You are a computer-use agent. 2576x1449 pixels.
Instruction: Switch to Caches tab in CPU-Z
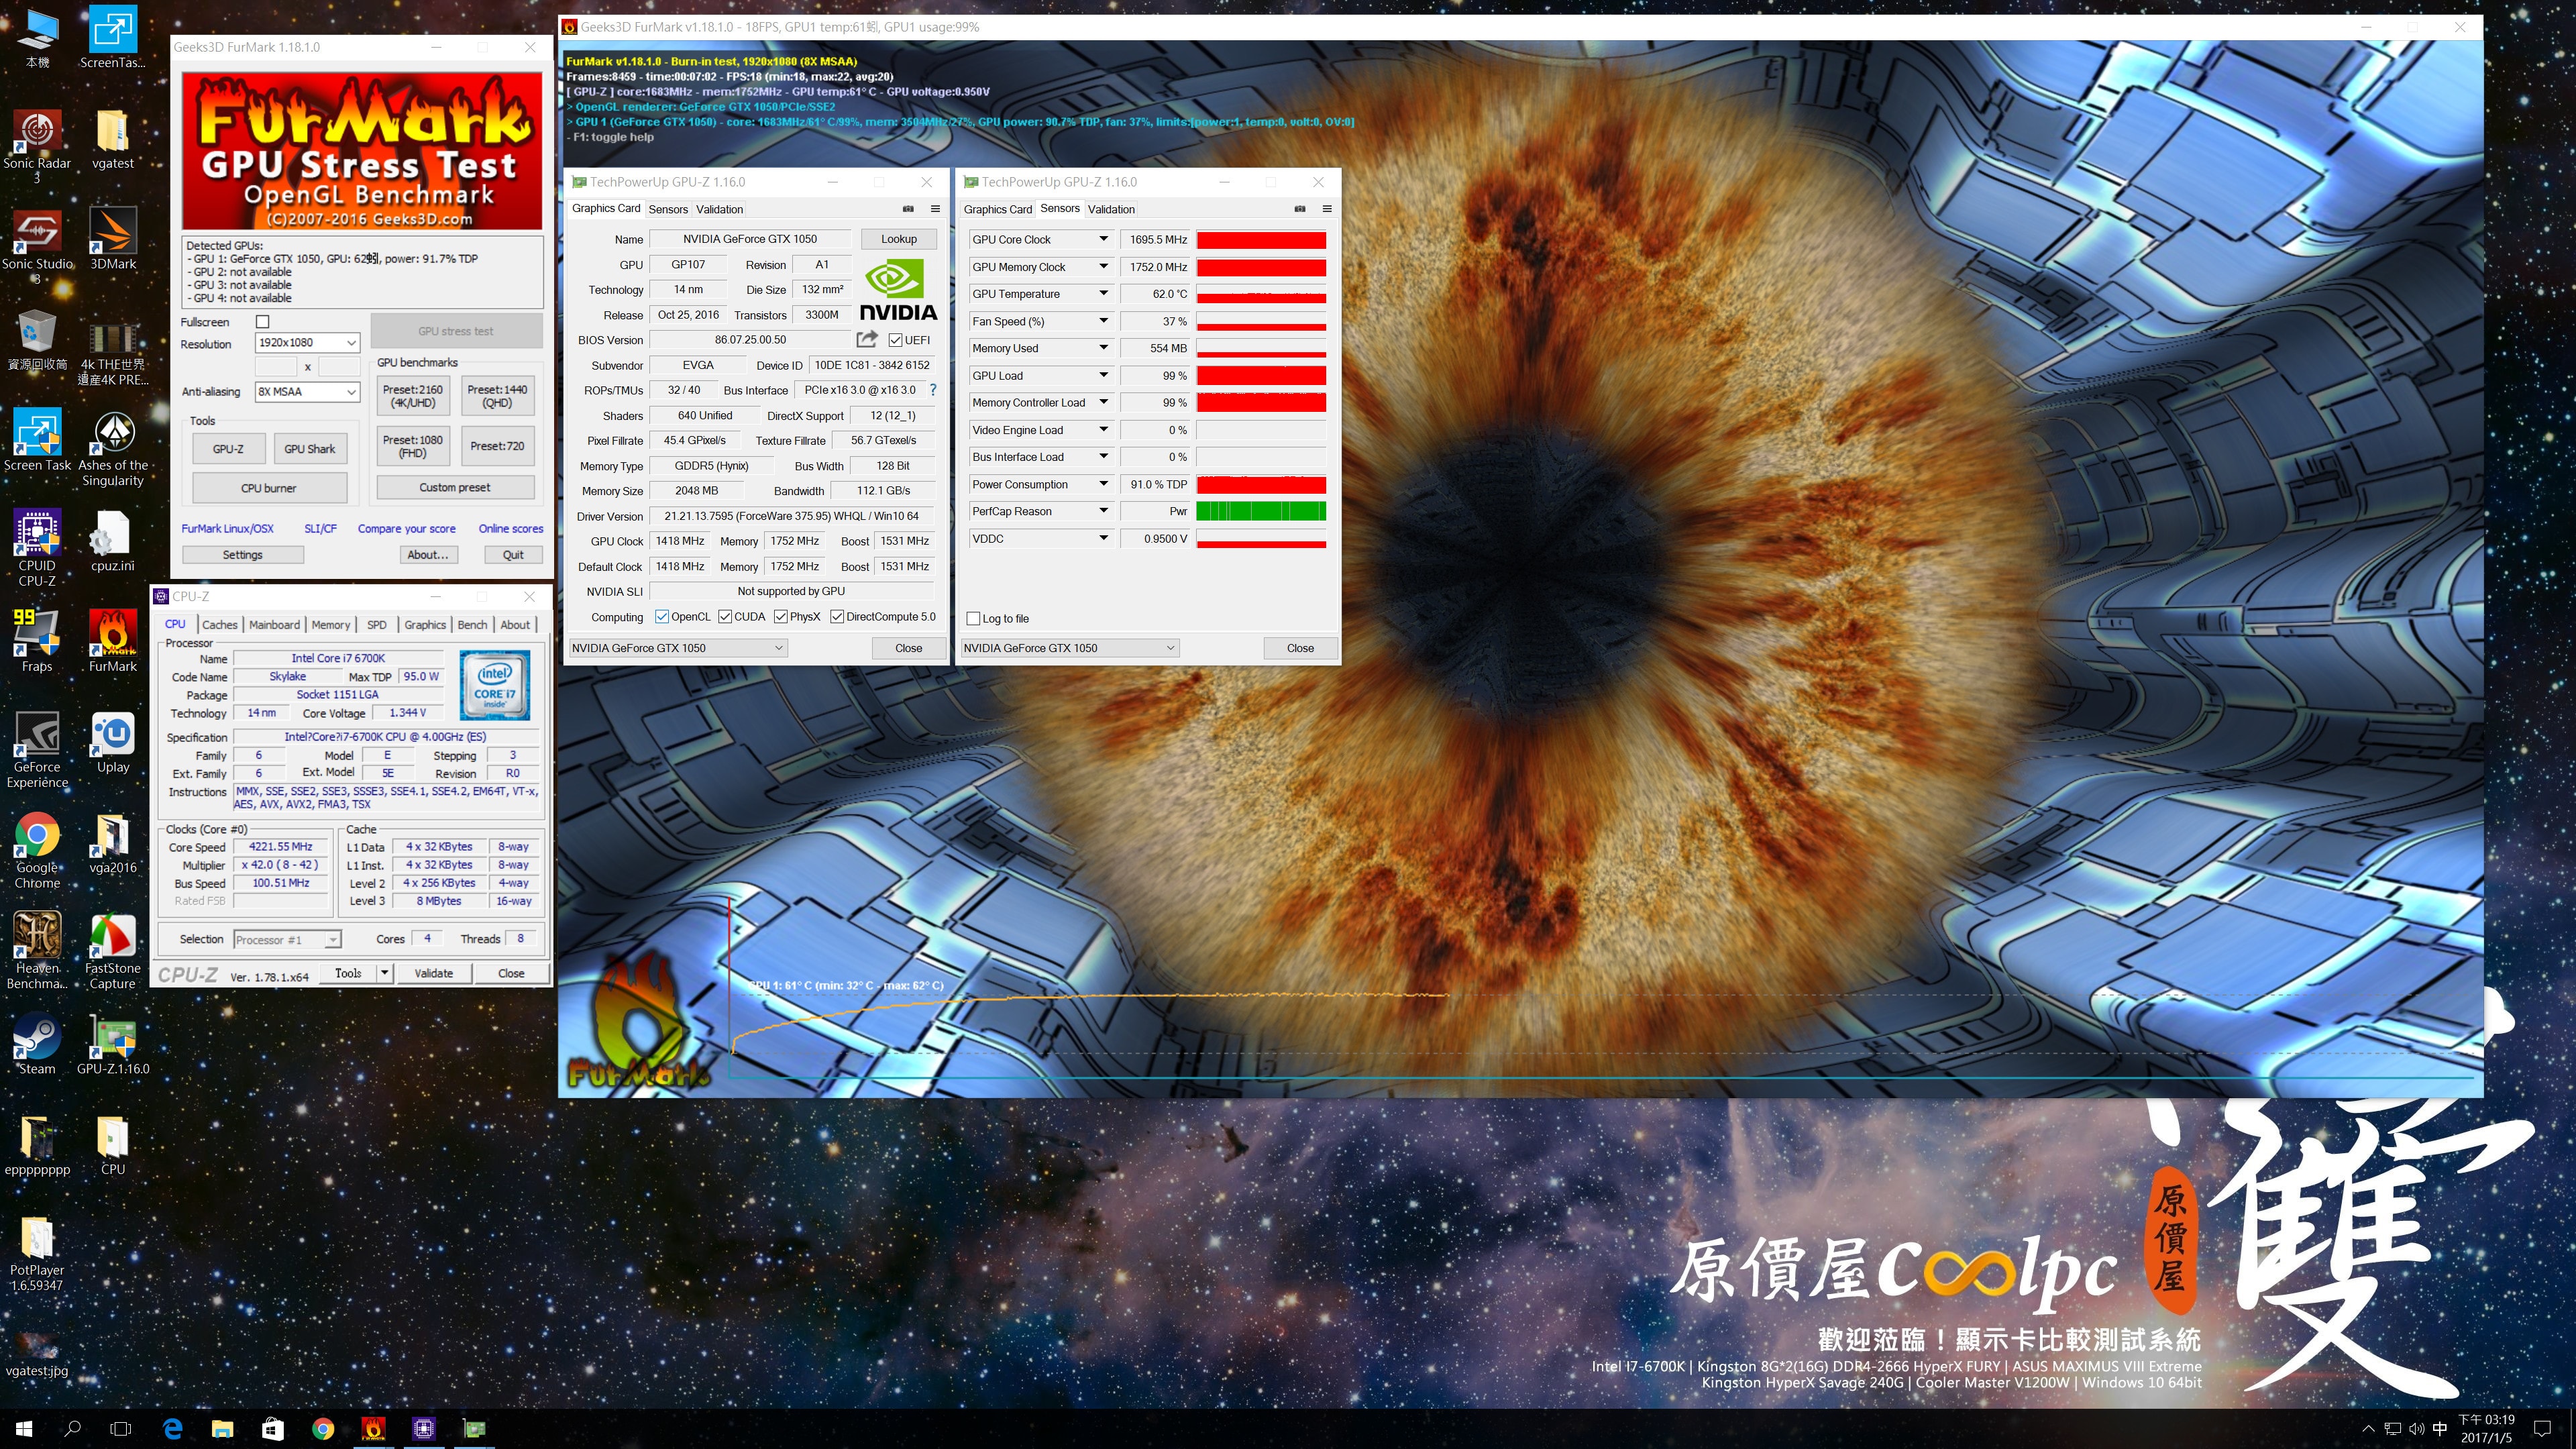[220, 625]
